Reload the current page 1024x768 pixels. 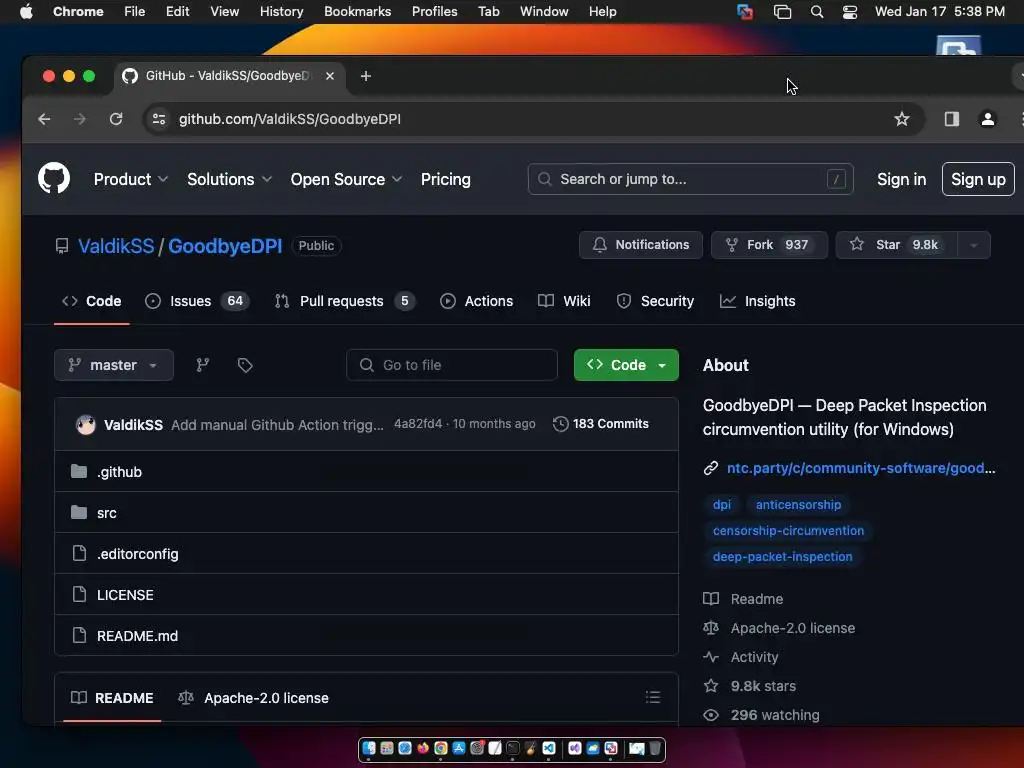[116, 119]
